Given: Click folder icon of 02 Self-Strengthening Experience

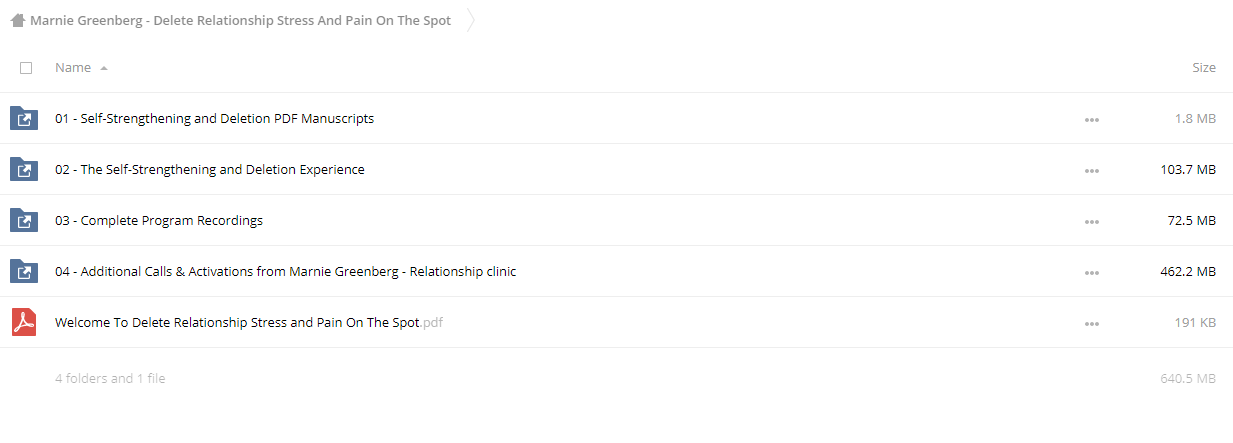Looking at the screenshot, I should coord(24,170).
